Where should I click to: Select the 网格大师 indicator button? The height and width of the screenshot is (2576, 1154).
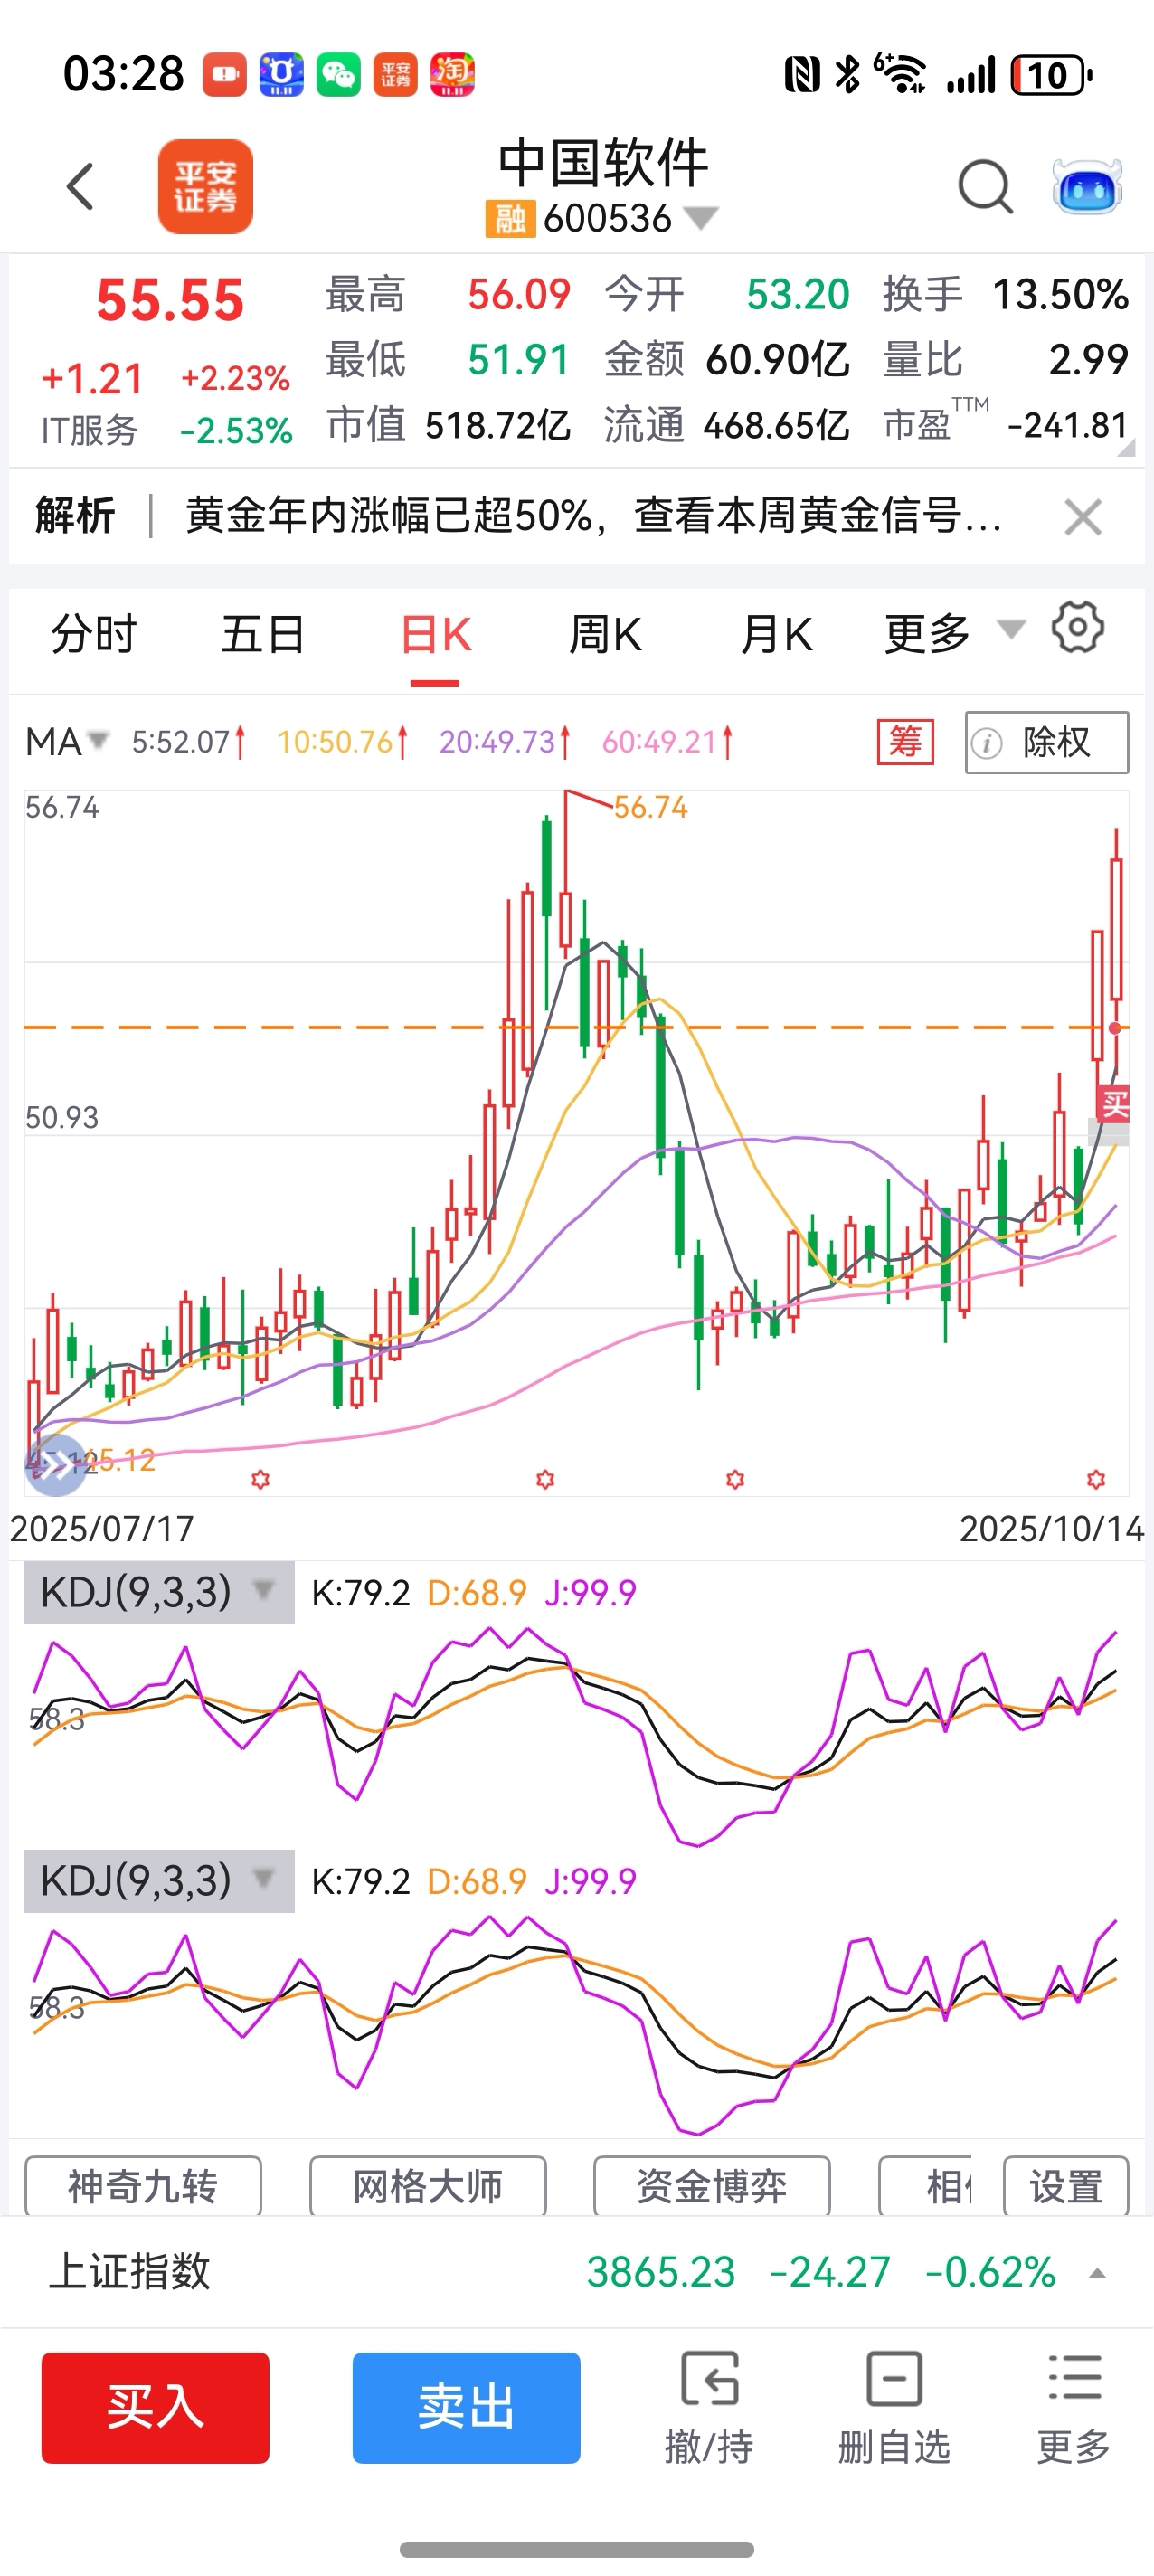coord(428,2186)
